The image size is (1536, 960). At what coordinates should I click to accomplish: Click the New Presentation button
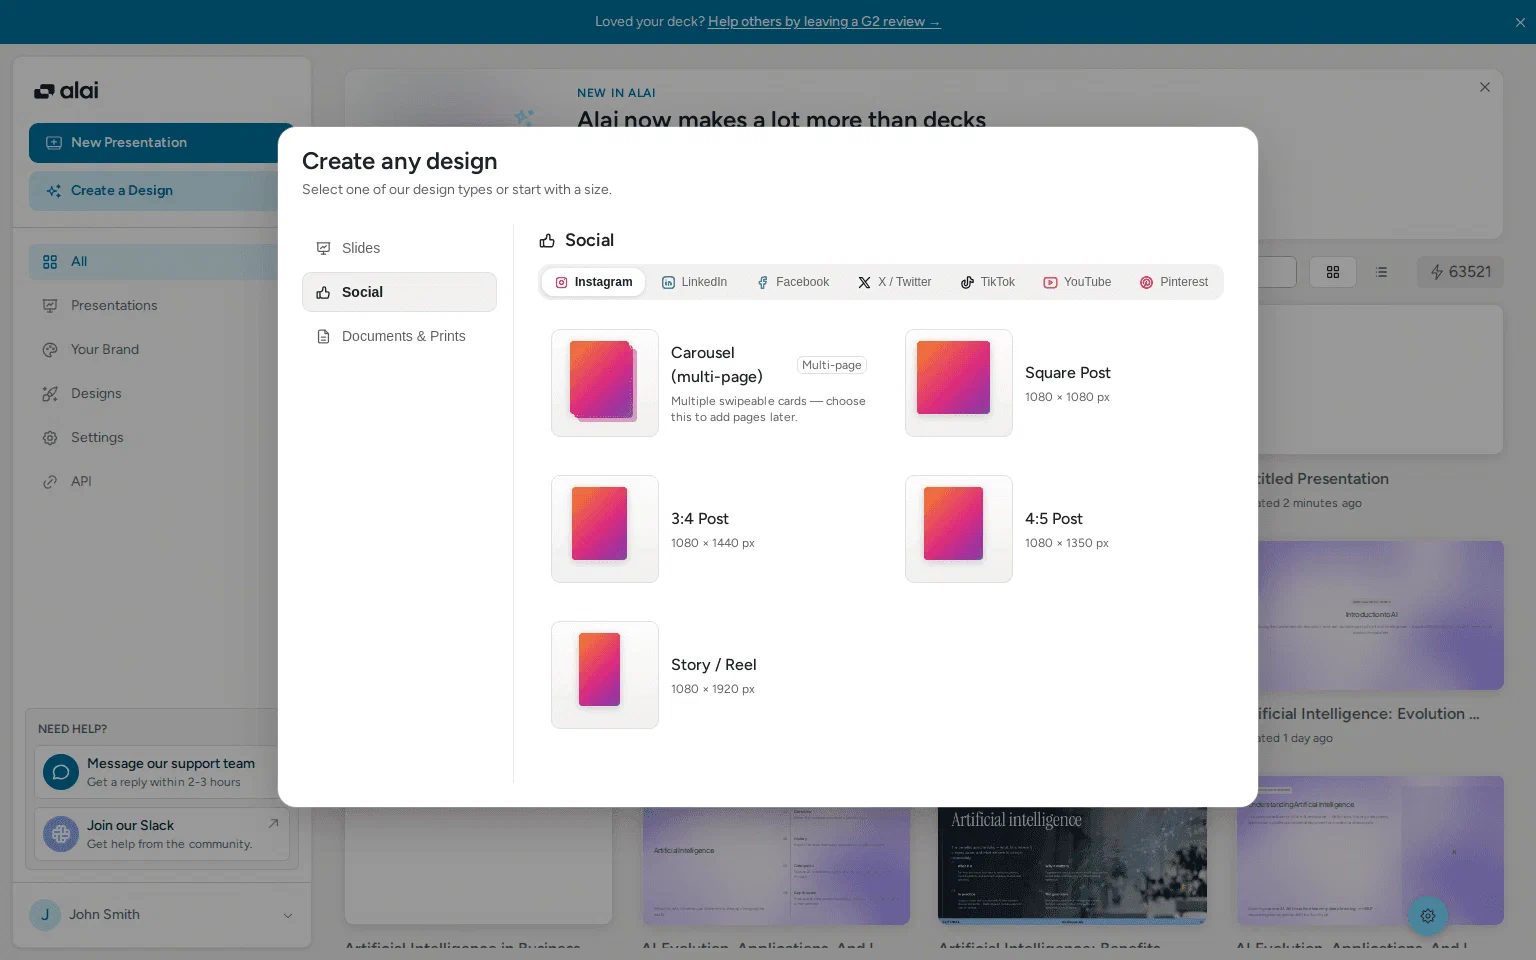[160, 143]
